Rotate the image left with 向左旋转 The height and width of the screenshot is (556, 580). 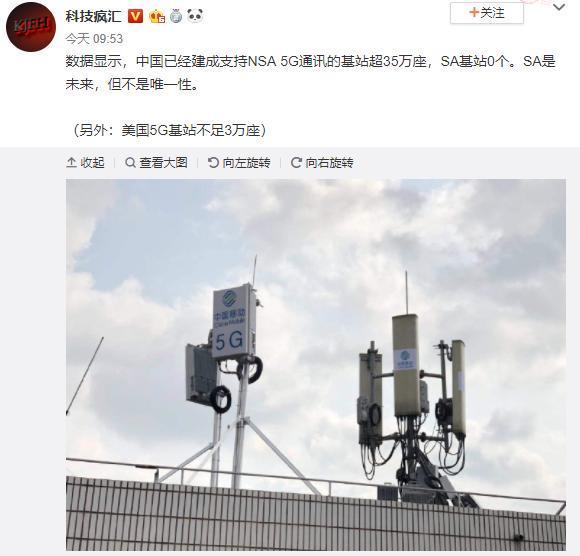click(239, 162)
